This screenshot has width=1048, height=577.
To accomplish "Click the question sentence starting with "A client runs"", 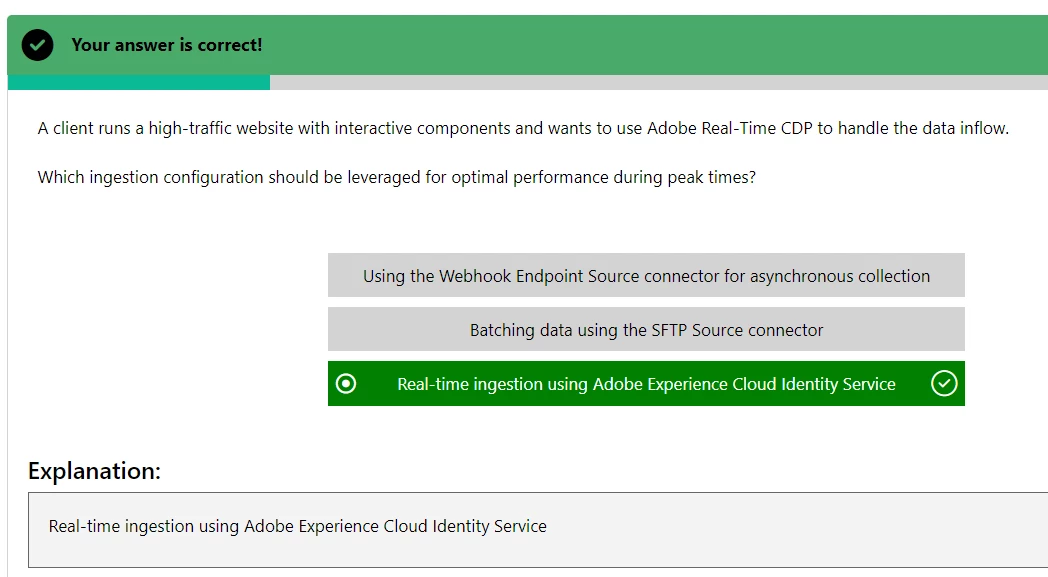I will point(523,128).
